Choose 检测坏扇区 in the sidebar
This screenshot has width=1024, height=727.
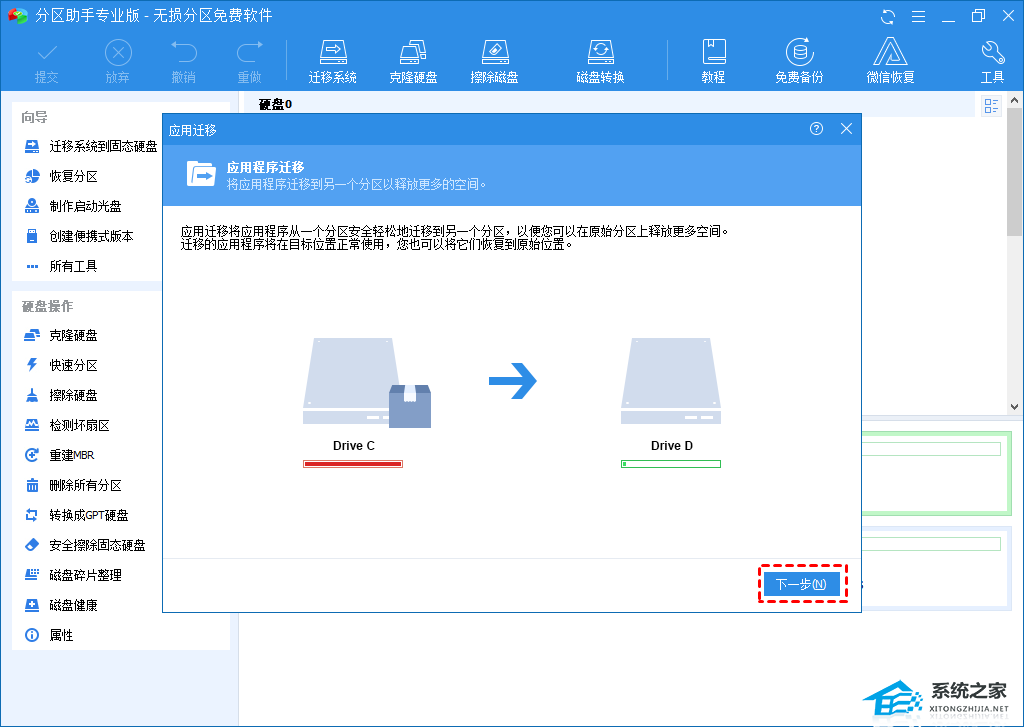click(67, 426)
